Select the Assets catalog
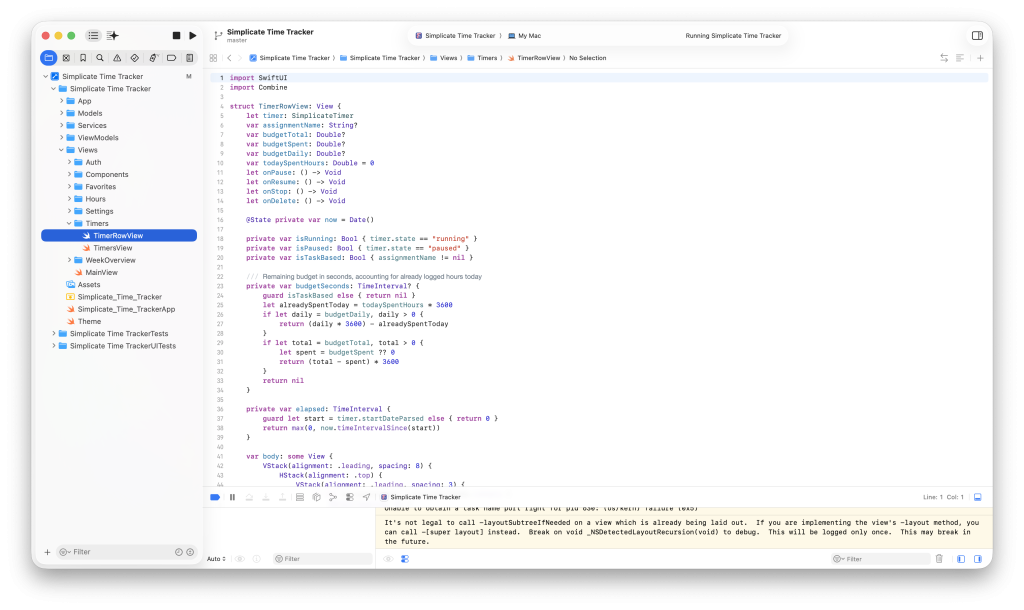The width and height of the screenshot is (1024, 610). coord(89,284)
